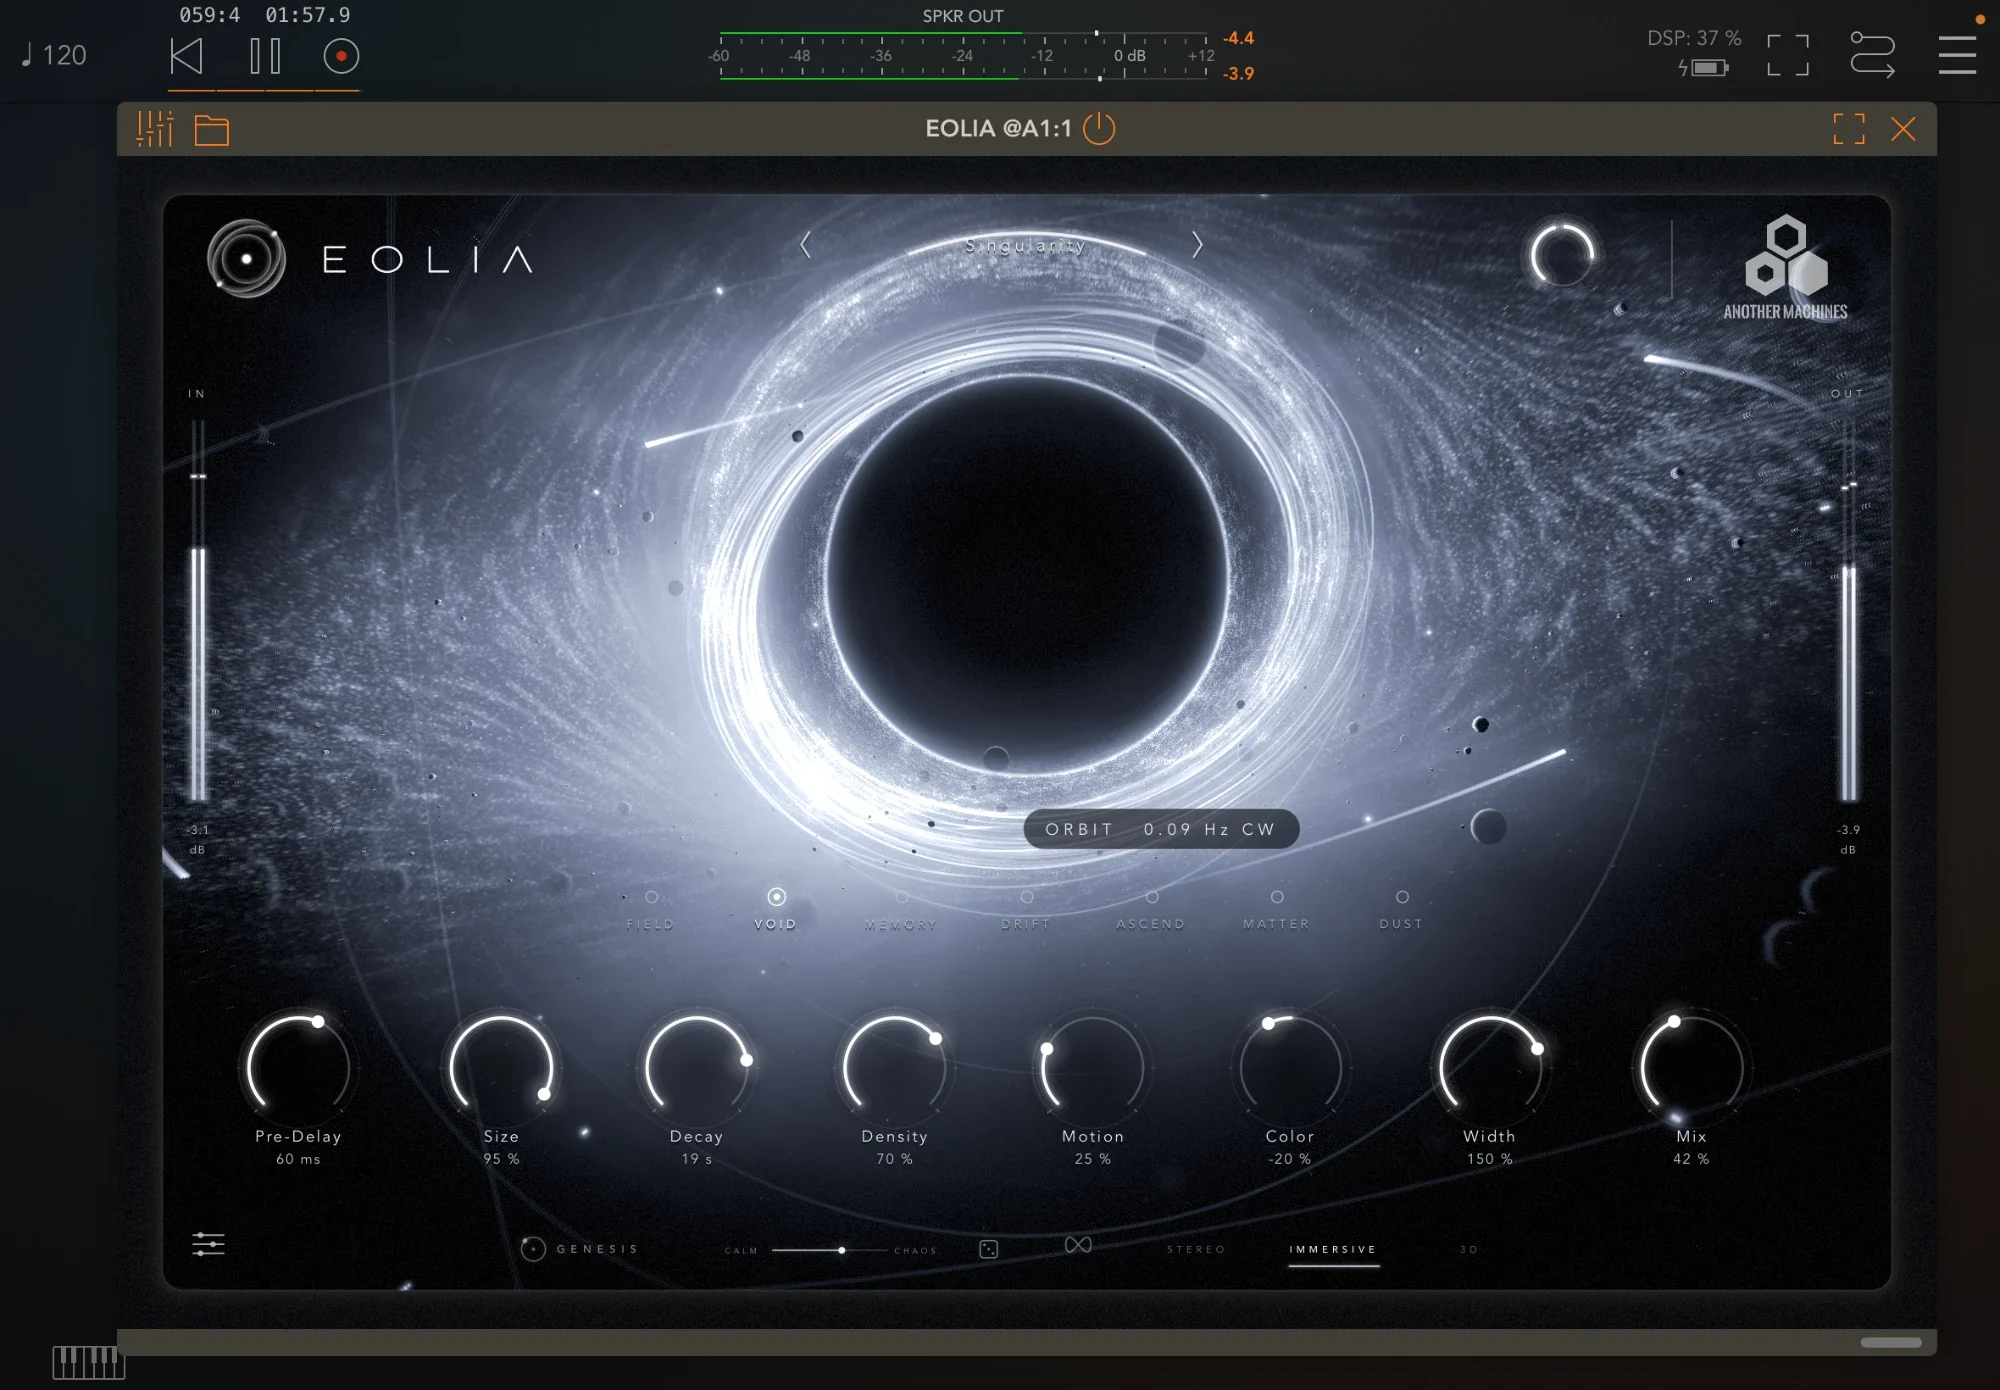This screenshot has height=1390, width=2000.
Task: Toggle the GENESIS button
Action: 580,1249
